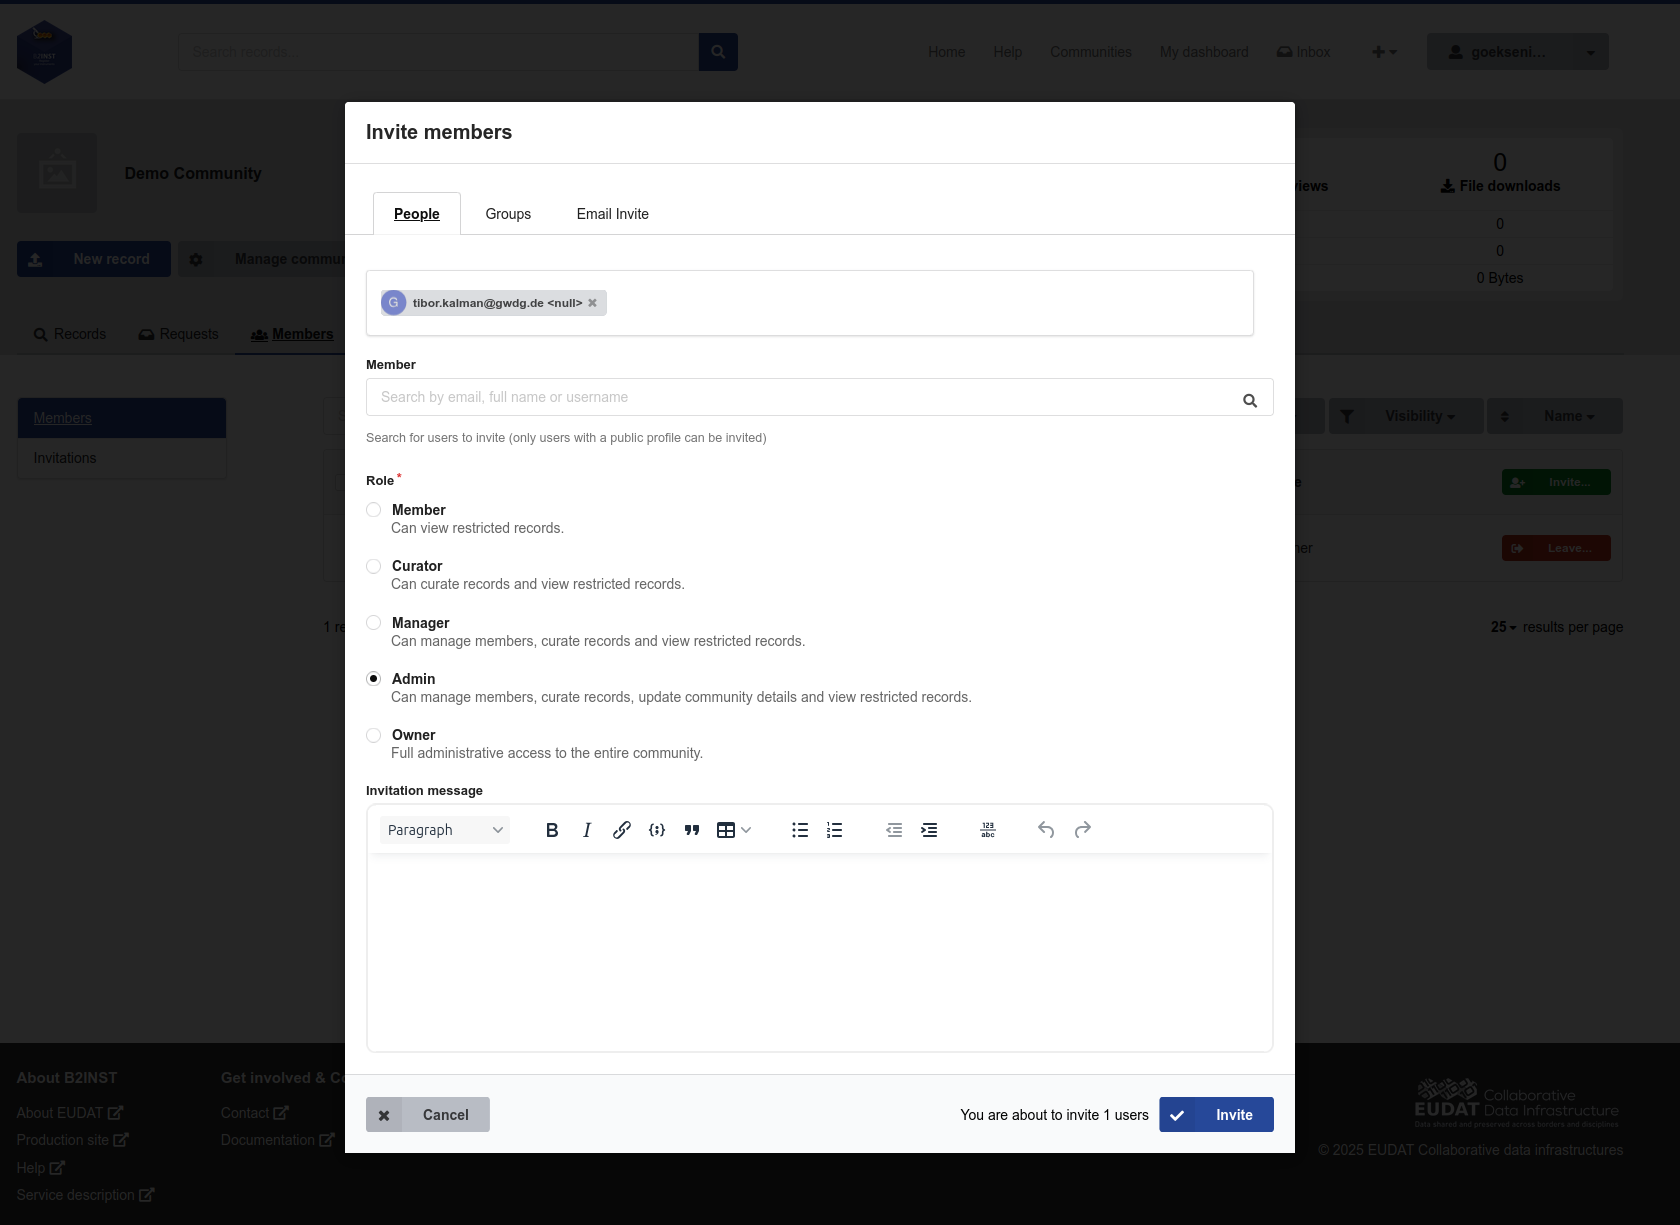Create a numbered list

[835, 830]
